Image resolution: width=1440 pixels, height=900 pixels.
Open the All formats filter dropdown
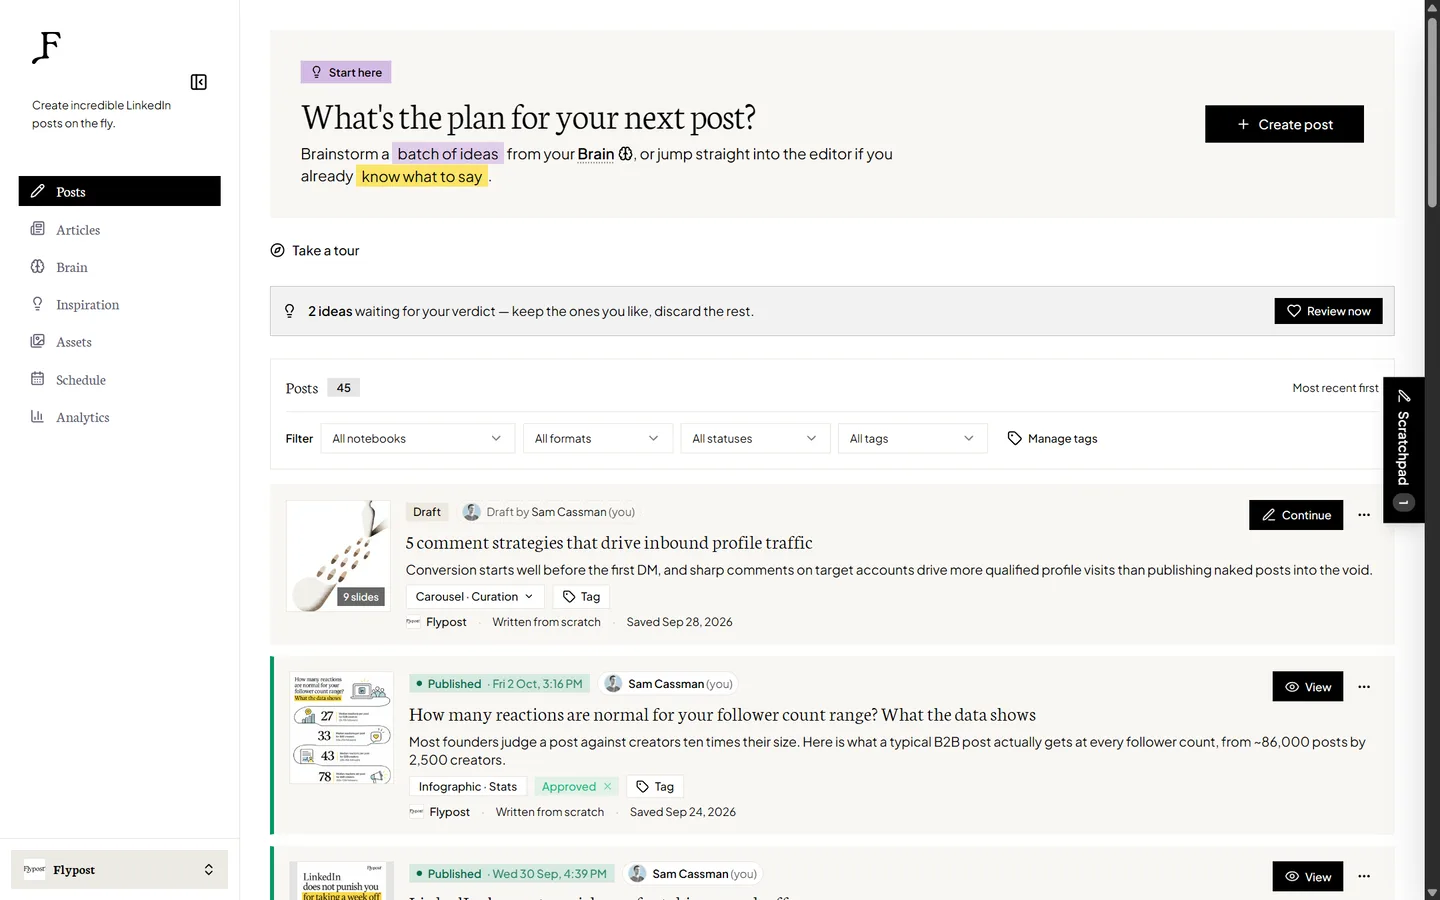[x=597, y=439]
